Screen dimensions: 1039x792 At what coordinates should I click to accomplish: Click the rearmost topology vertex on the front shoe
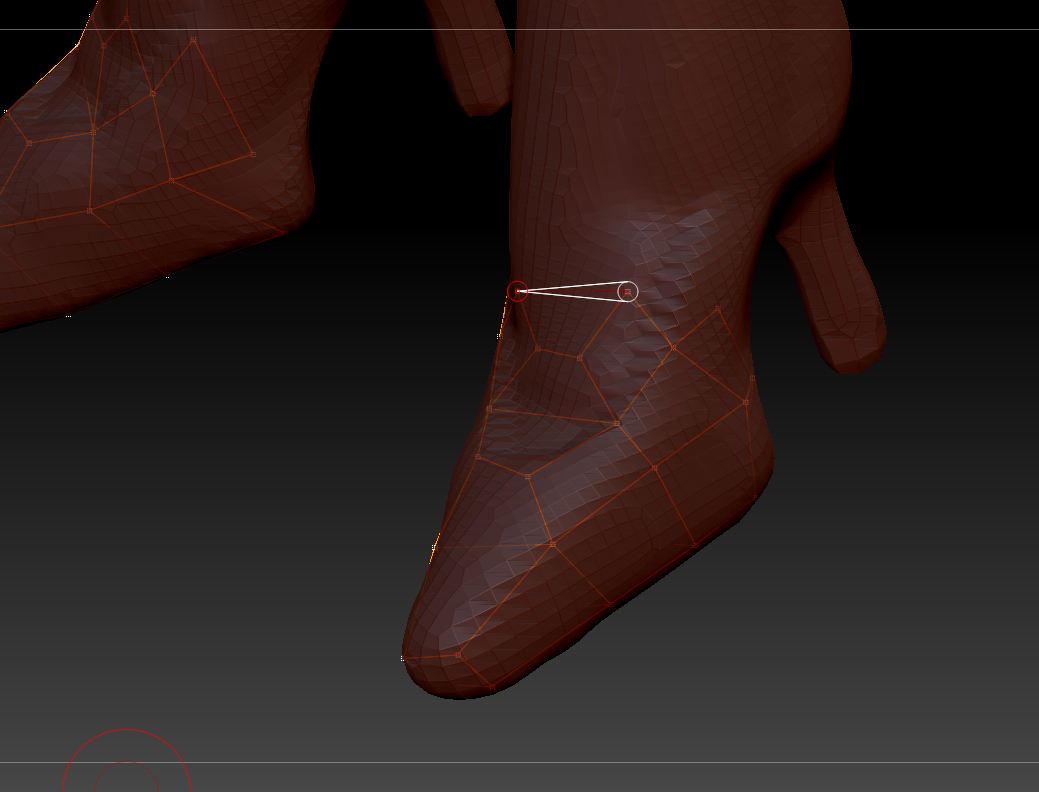(x=753, y=378)
